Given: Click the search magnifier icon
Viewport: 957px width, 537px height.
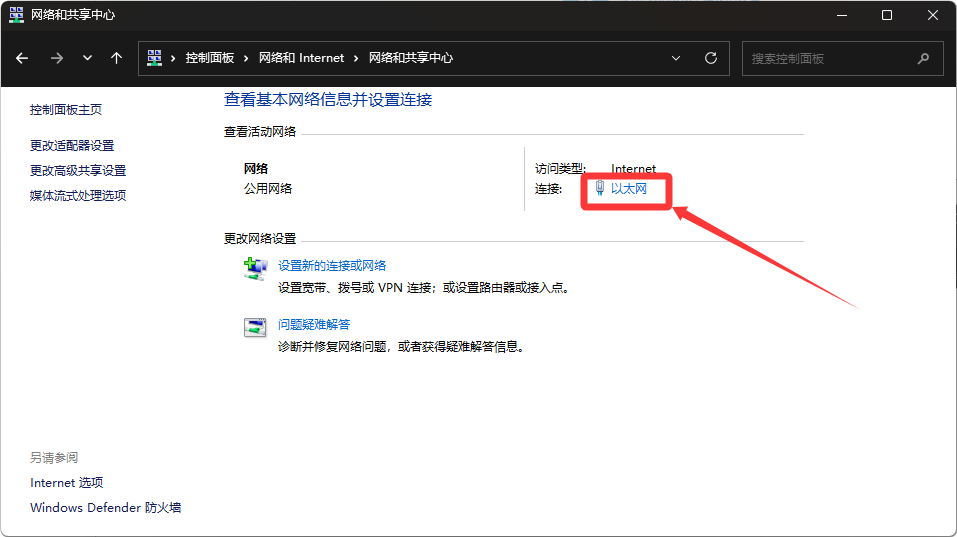Looking at the screenshot, I should pos(924,58).
